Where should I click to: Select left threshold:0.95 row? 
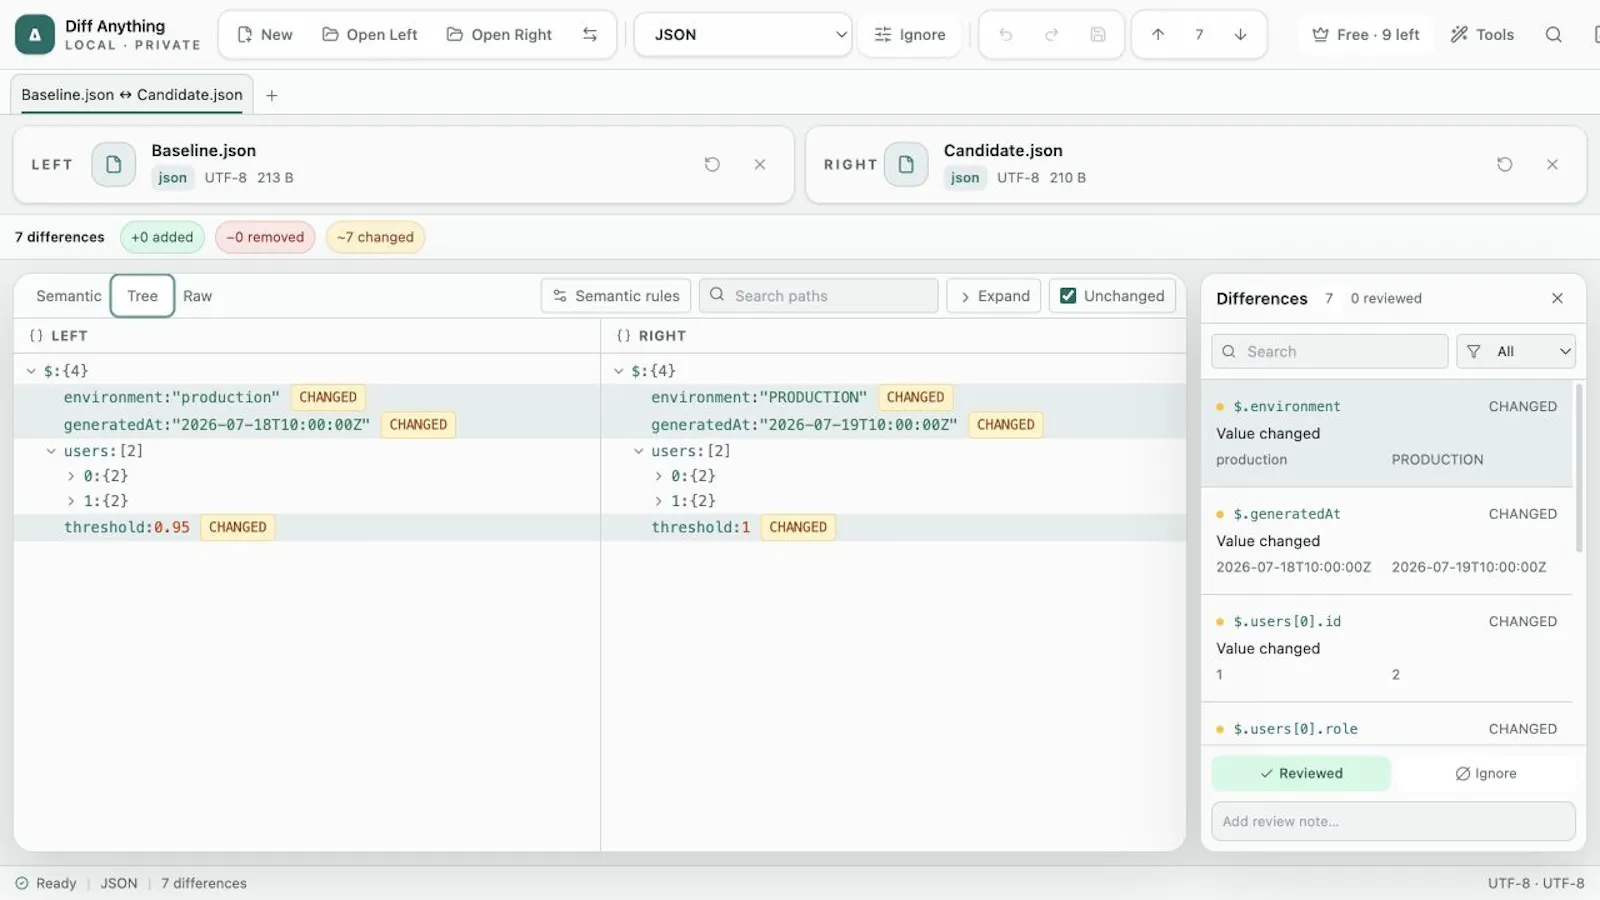pyautogui.click(x=307, y=528)
